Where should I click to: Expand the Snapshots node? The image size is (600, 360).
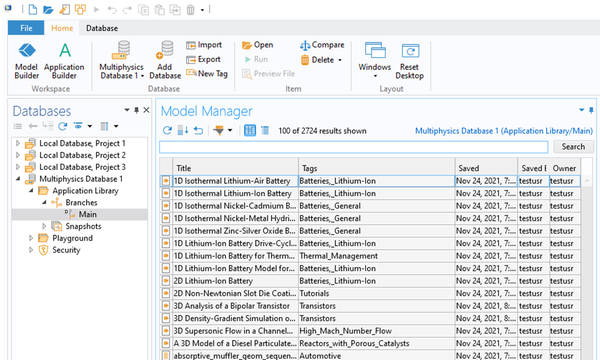pyautogui.click(x=44, y=226)
